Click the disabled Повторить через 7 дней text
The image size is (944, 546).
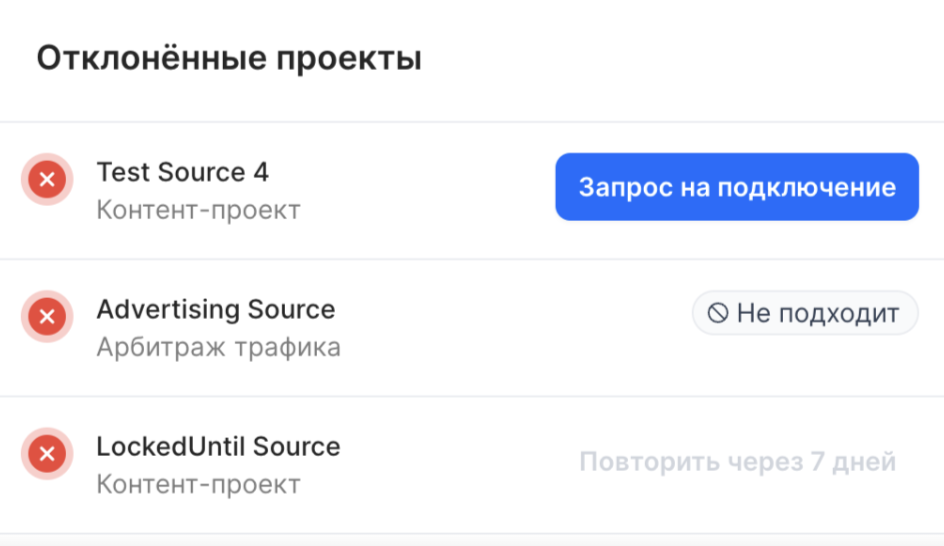tap(738, 462)
